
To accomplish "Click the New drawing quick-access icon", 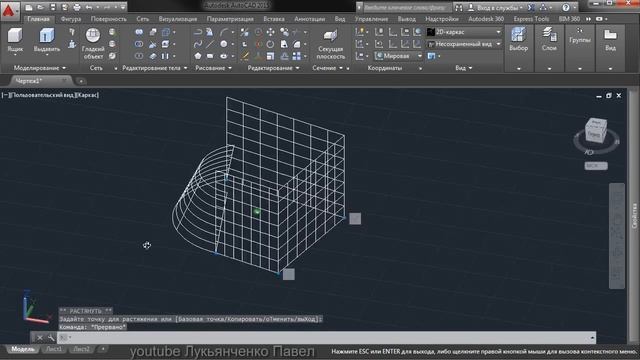I will coord(29,7).
